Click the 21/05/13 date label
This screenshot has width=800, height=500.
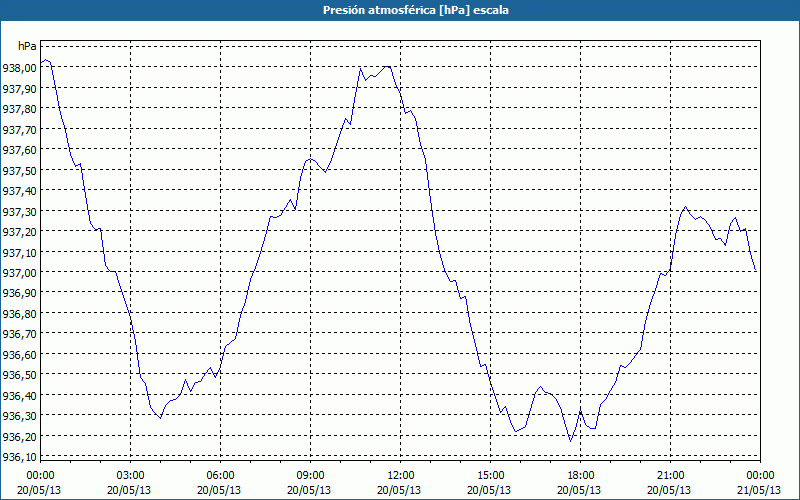click(x=760, y=490)
